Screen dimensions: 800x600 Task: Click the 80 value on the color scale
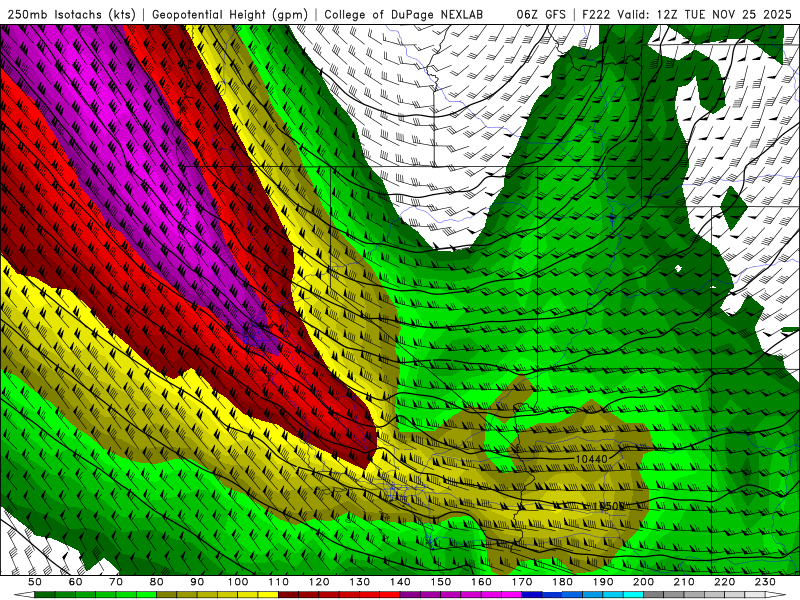pyautogui.click(x=157, y=582)
